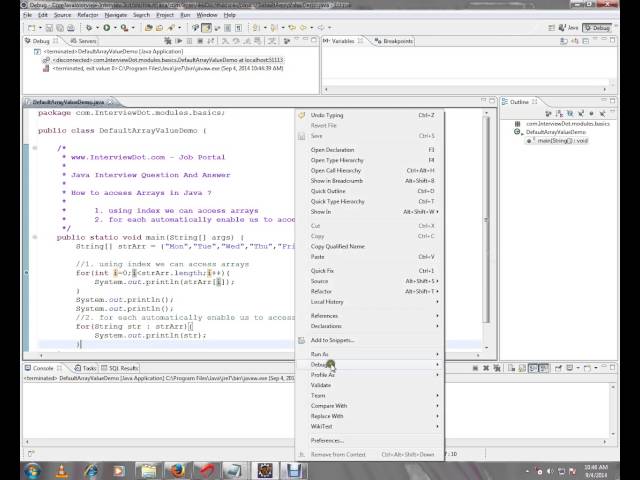The height and width of the screenshot is (480, 640).
Task: Expand the Source submenu in context menu
Action: click(371, 281)
